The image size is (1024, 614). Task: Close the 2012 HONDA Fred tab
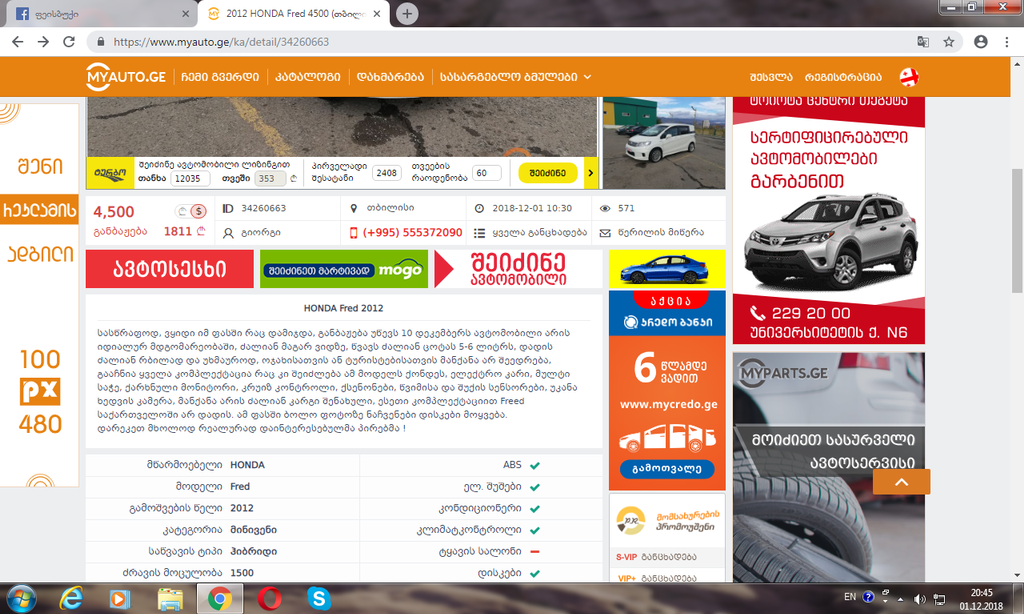[377, 14]
